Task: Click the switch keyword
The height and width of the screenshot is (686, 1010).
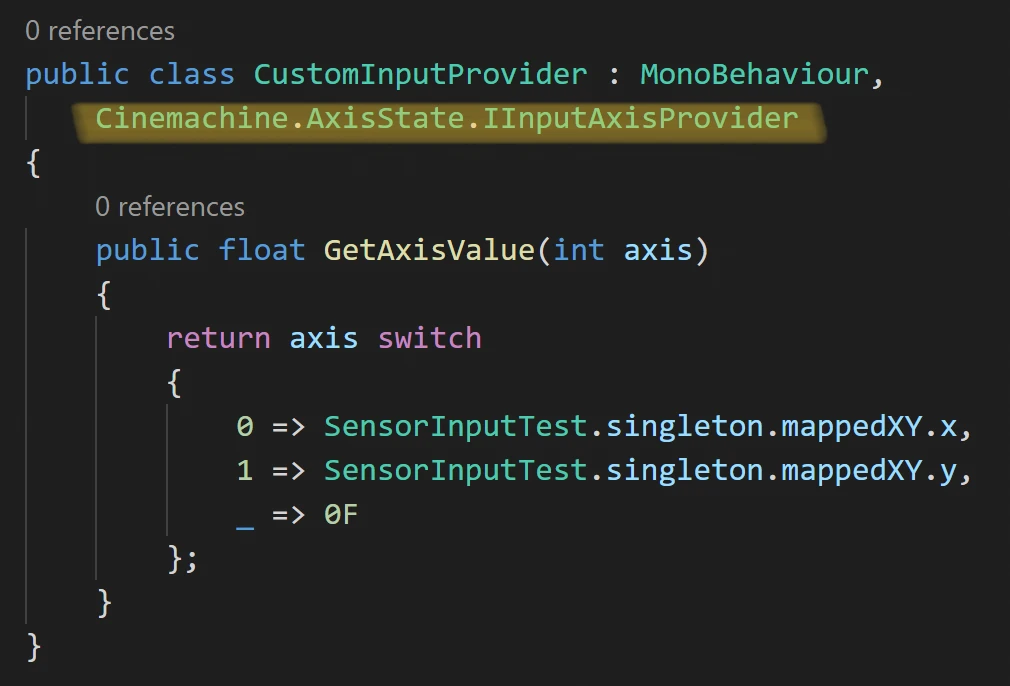Action: (x=429, y=338)
